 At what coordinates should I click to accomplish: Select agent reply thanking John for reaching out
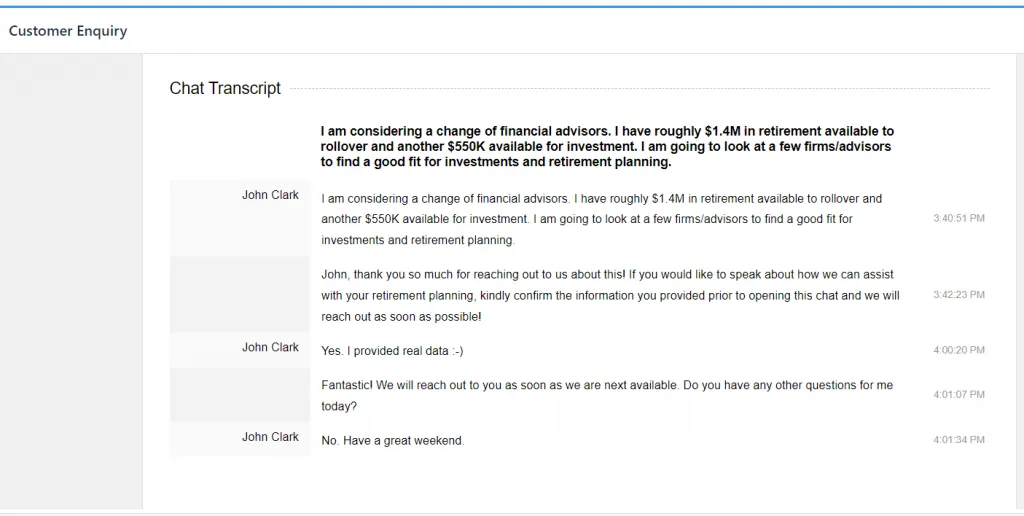click(610, 295)
